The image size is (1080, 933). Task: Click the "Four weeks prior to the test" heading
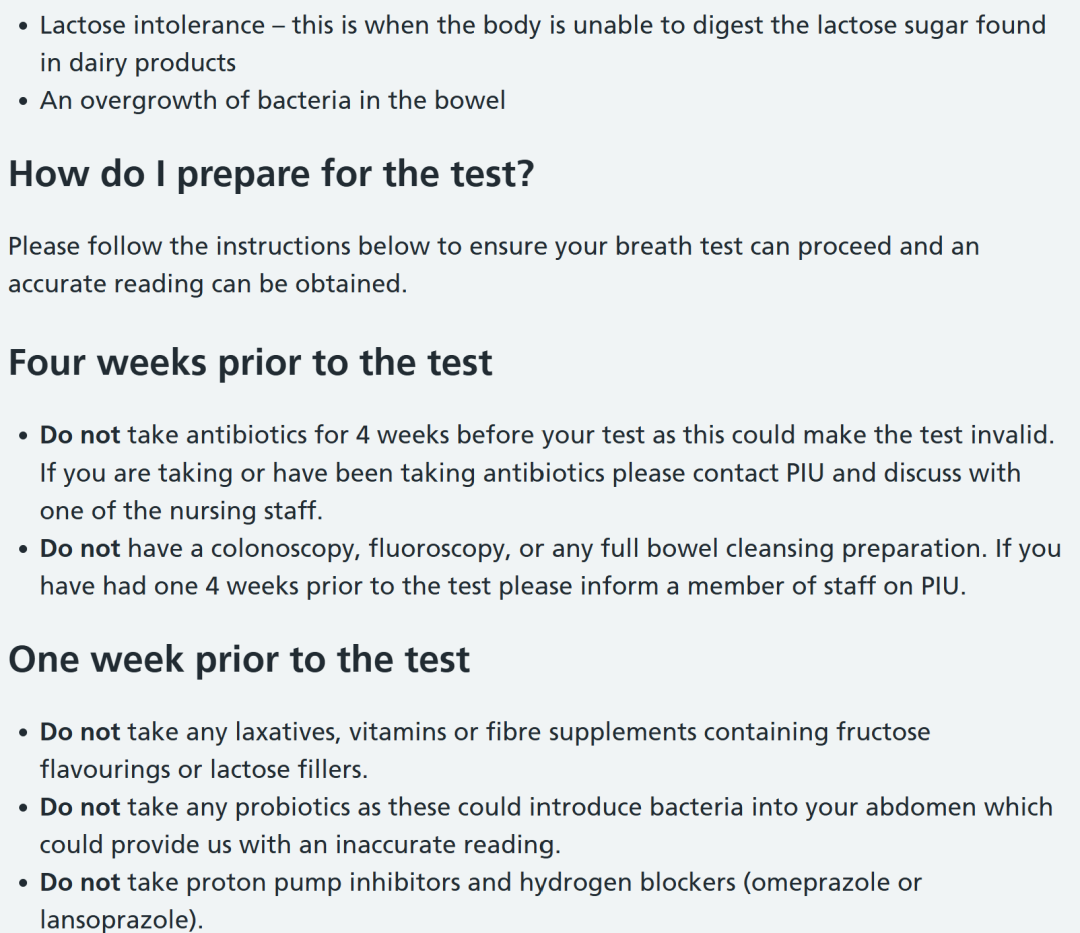[x=250, y=363]
